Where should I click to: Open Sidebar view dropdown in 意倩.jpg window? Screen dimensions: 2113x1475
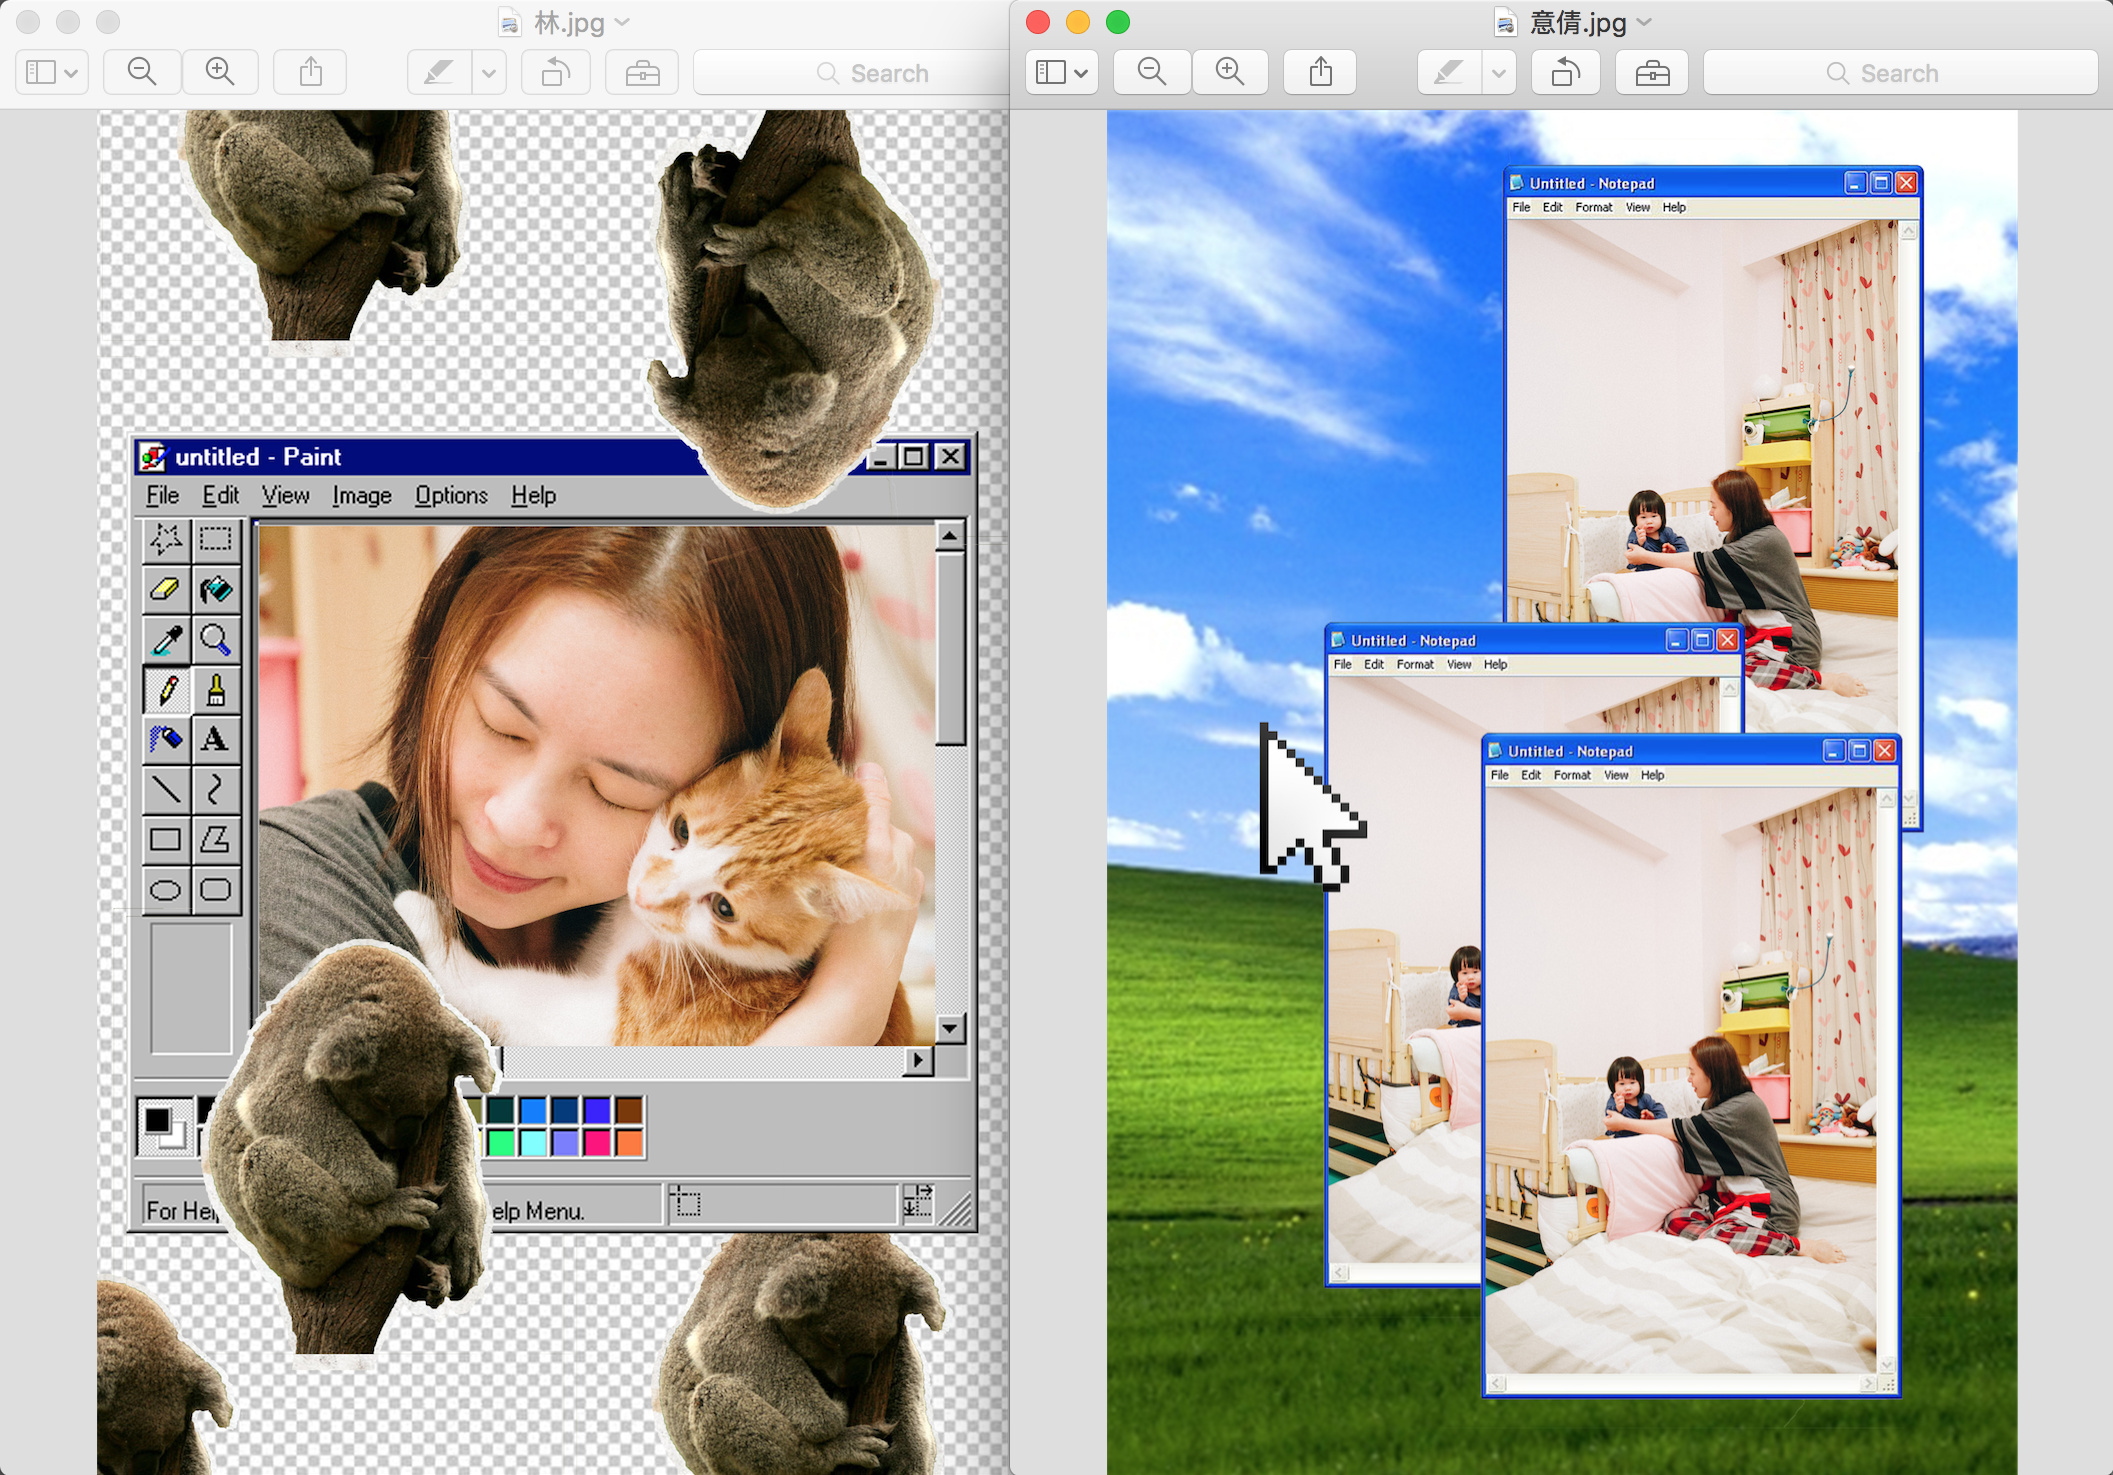[1061, 72]
